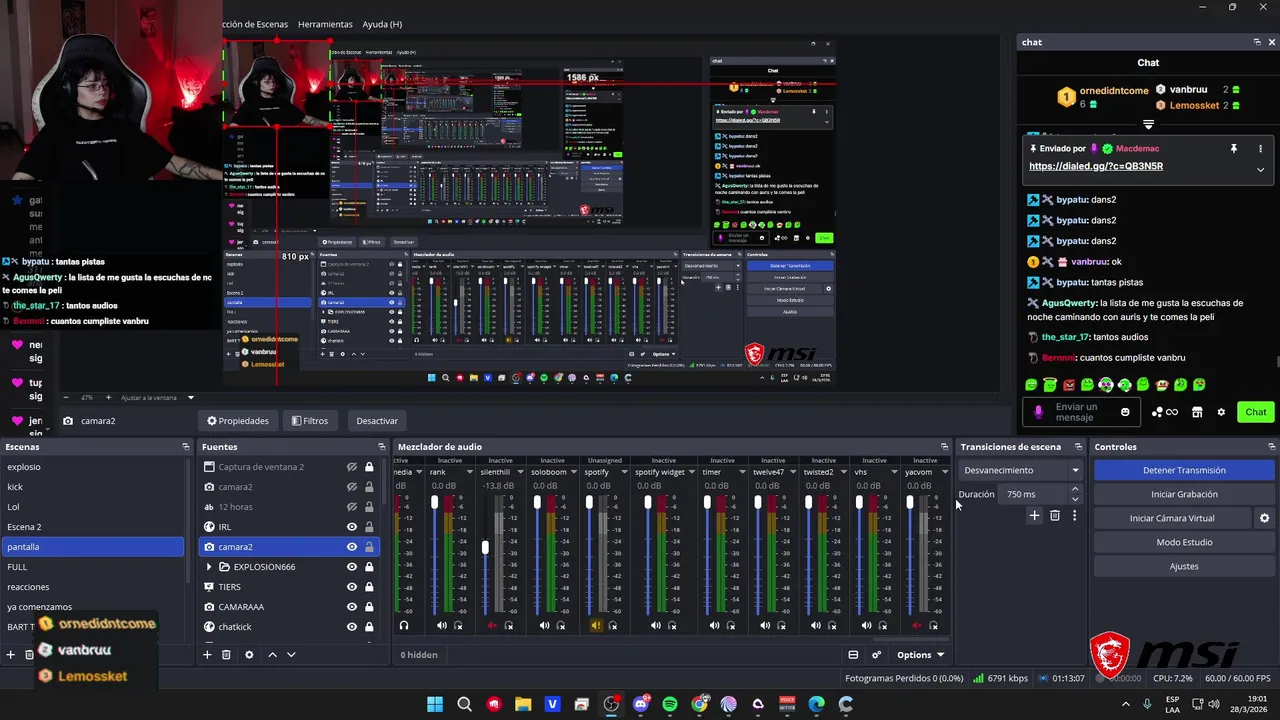Open Ayuda (H) menu

click(382, 24)
